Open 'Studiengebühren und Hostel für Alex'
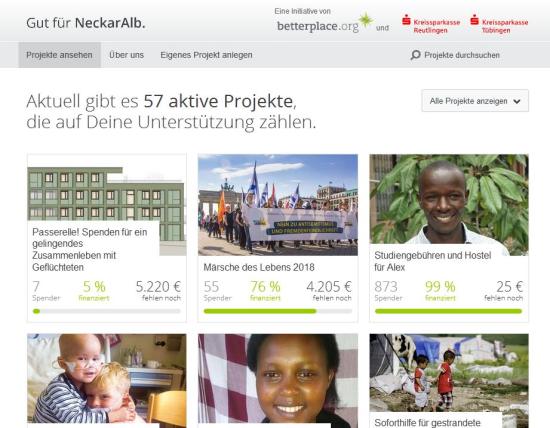 point(432,261)
